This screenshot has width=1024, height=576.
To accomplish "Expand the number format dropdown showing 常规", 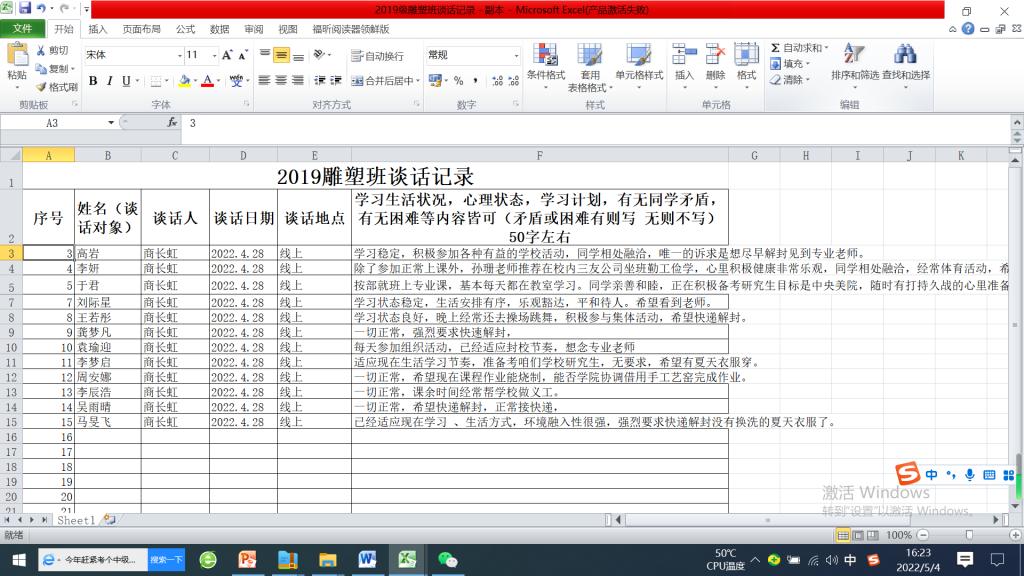I will [x=516, y=55].
